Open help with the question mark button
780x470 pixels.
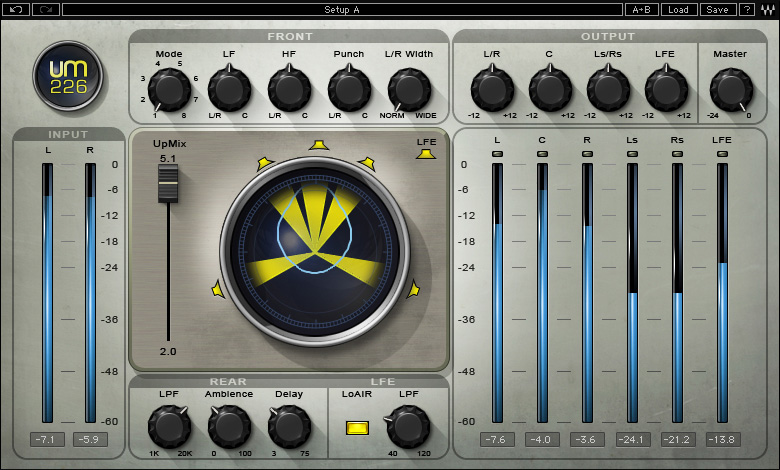coord(746,9)
